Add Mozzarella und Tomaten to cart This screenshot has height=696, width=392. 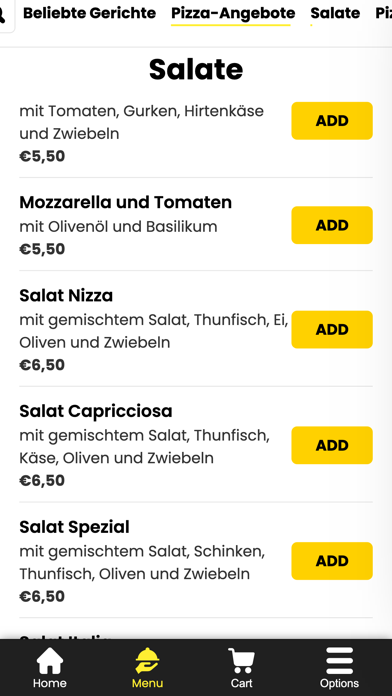[x=332, y=225]
